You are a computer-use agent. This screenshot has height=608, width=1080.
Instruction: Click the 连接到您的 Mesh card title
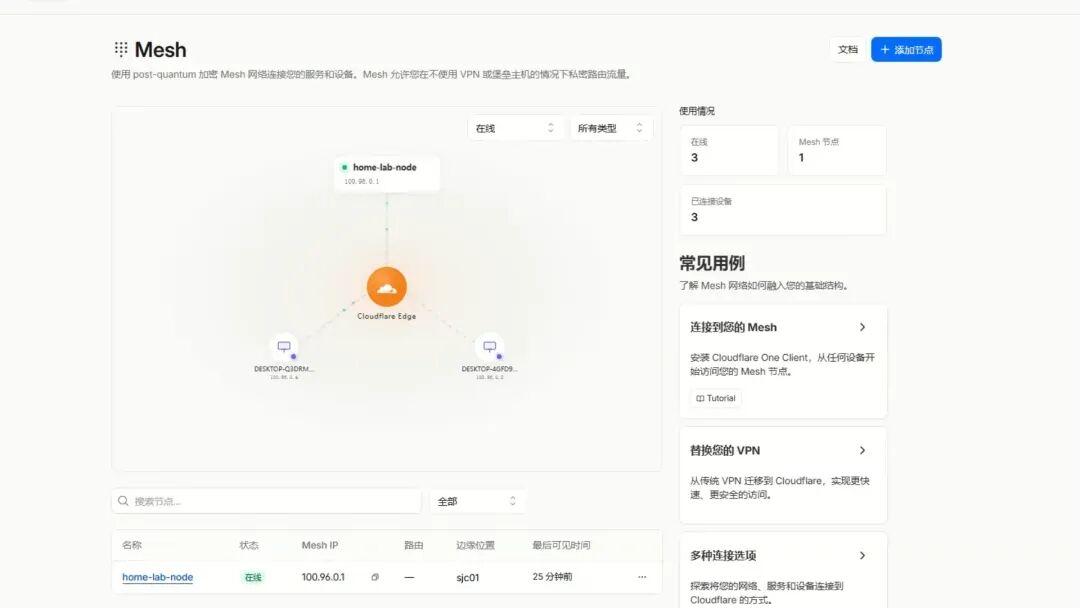734,327
